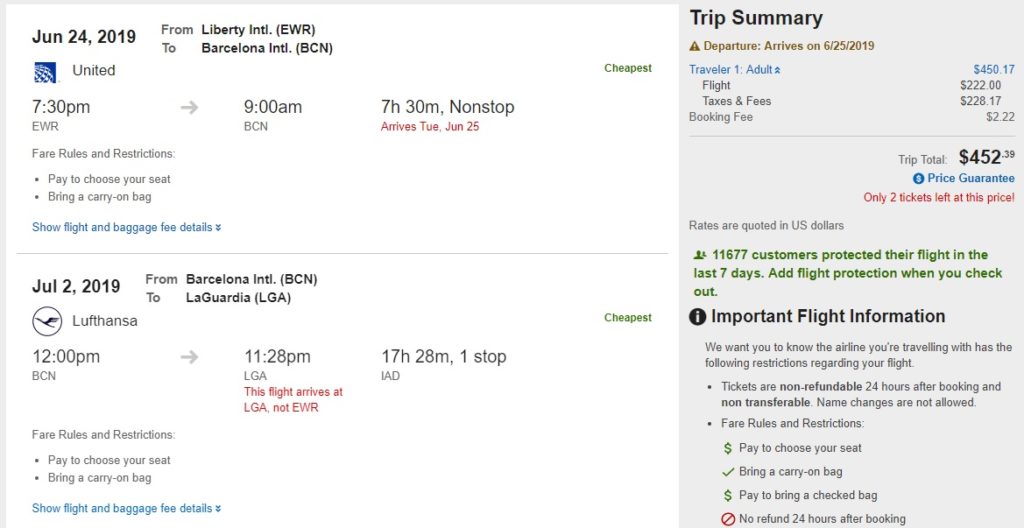
Task: Click the 'arrives at LGA, not EWR' warning
Action: (293, 399)
